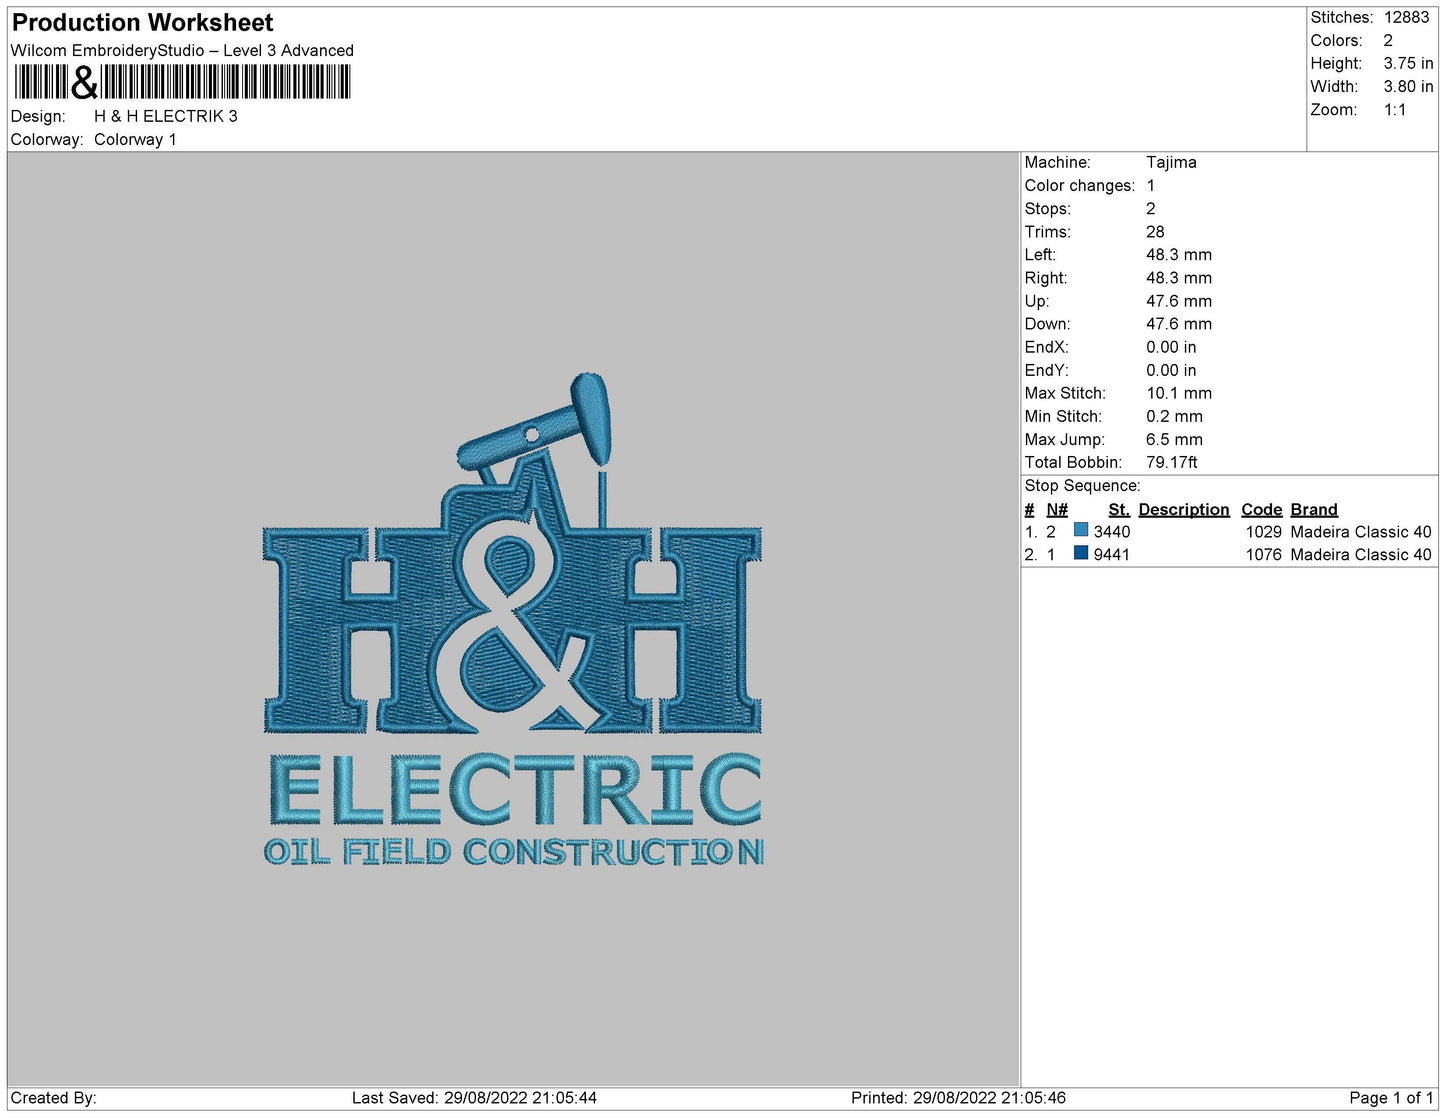Click the Left value '48.3 mm'

coord(1179,254)
